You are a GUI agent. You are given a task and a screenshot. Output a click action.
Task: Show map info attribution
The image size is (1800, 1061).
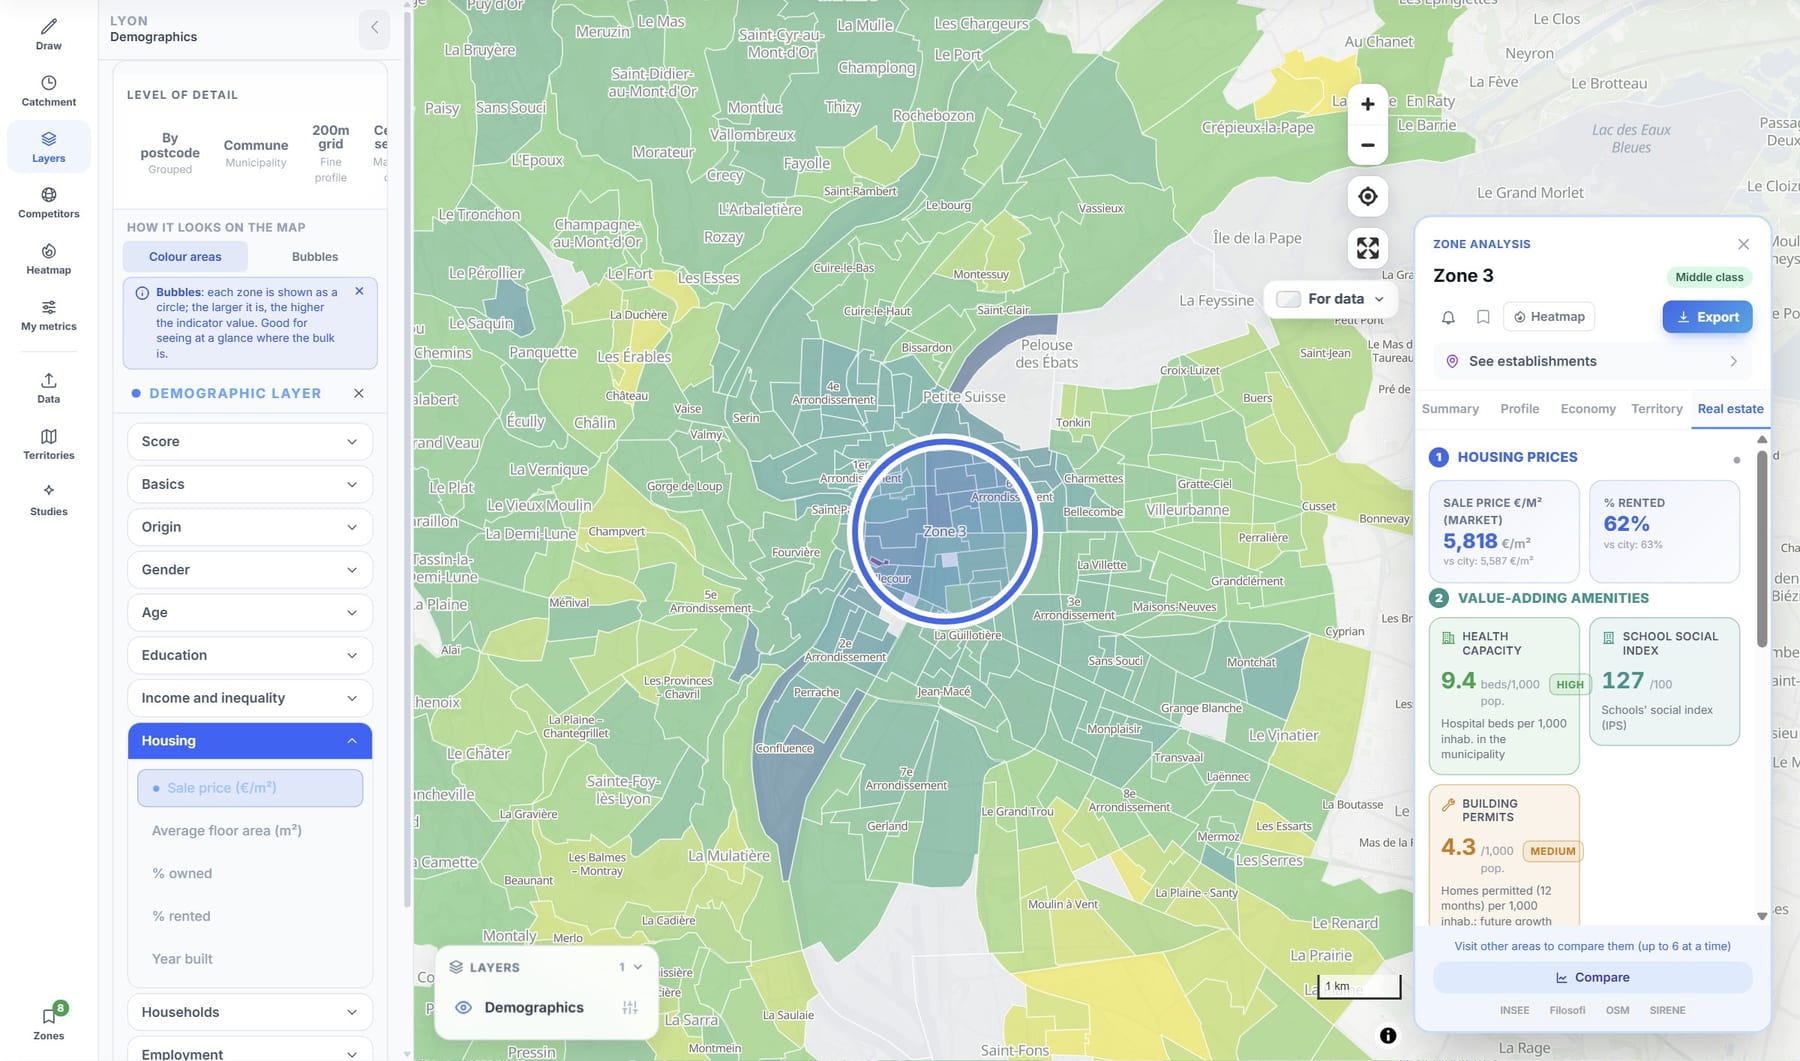coord(1388,1036)
